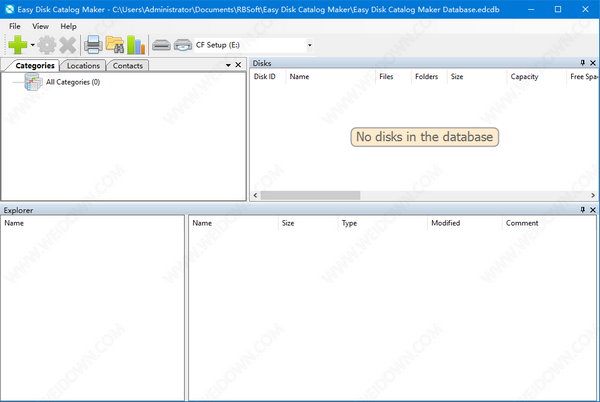Click the gray X delete icon
Screen dimensions: 600x402
[x=68, y=45]
